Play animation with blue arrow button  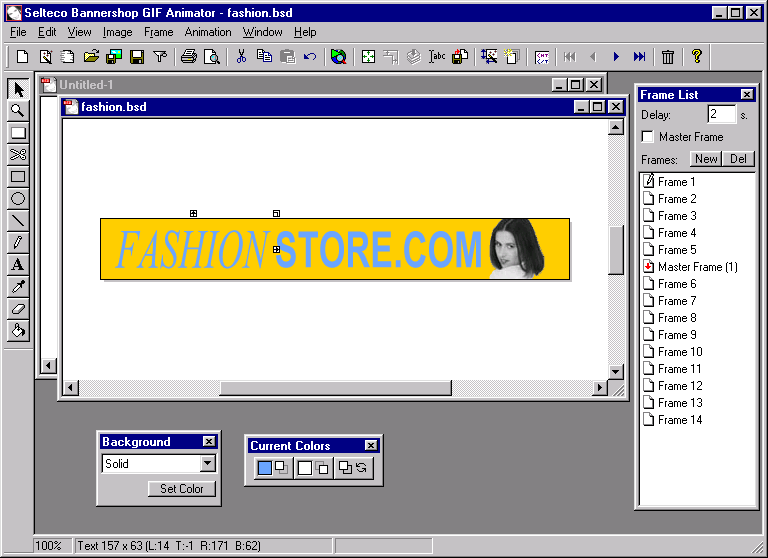(616, 57)
